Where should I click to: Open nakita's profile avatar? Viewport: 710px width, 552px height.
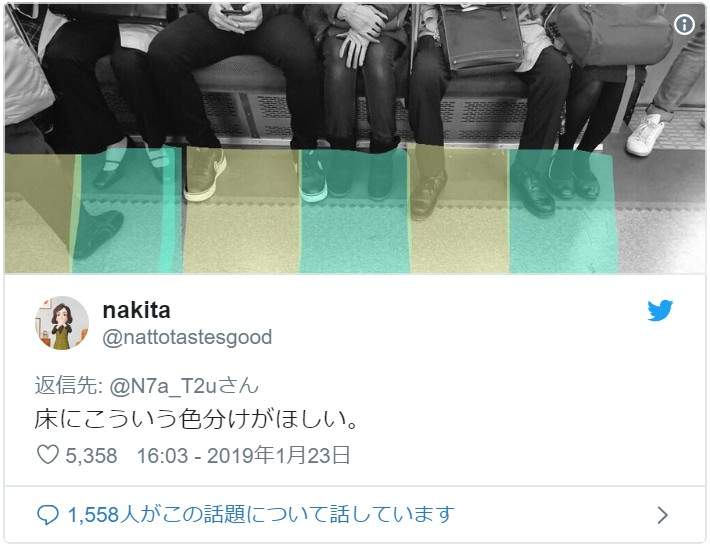[x=62, y=323]
